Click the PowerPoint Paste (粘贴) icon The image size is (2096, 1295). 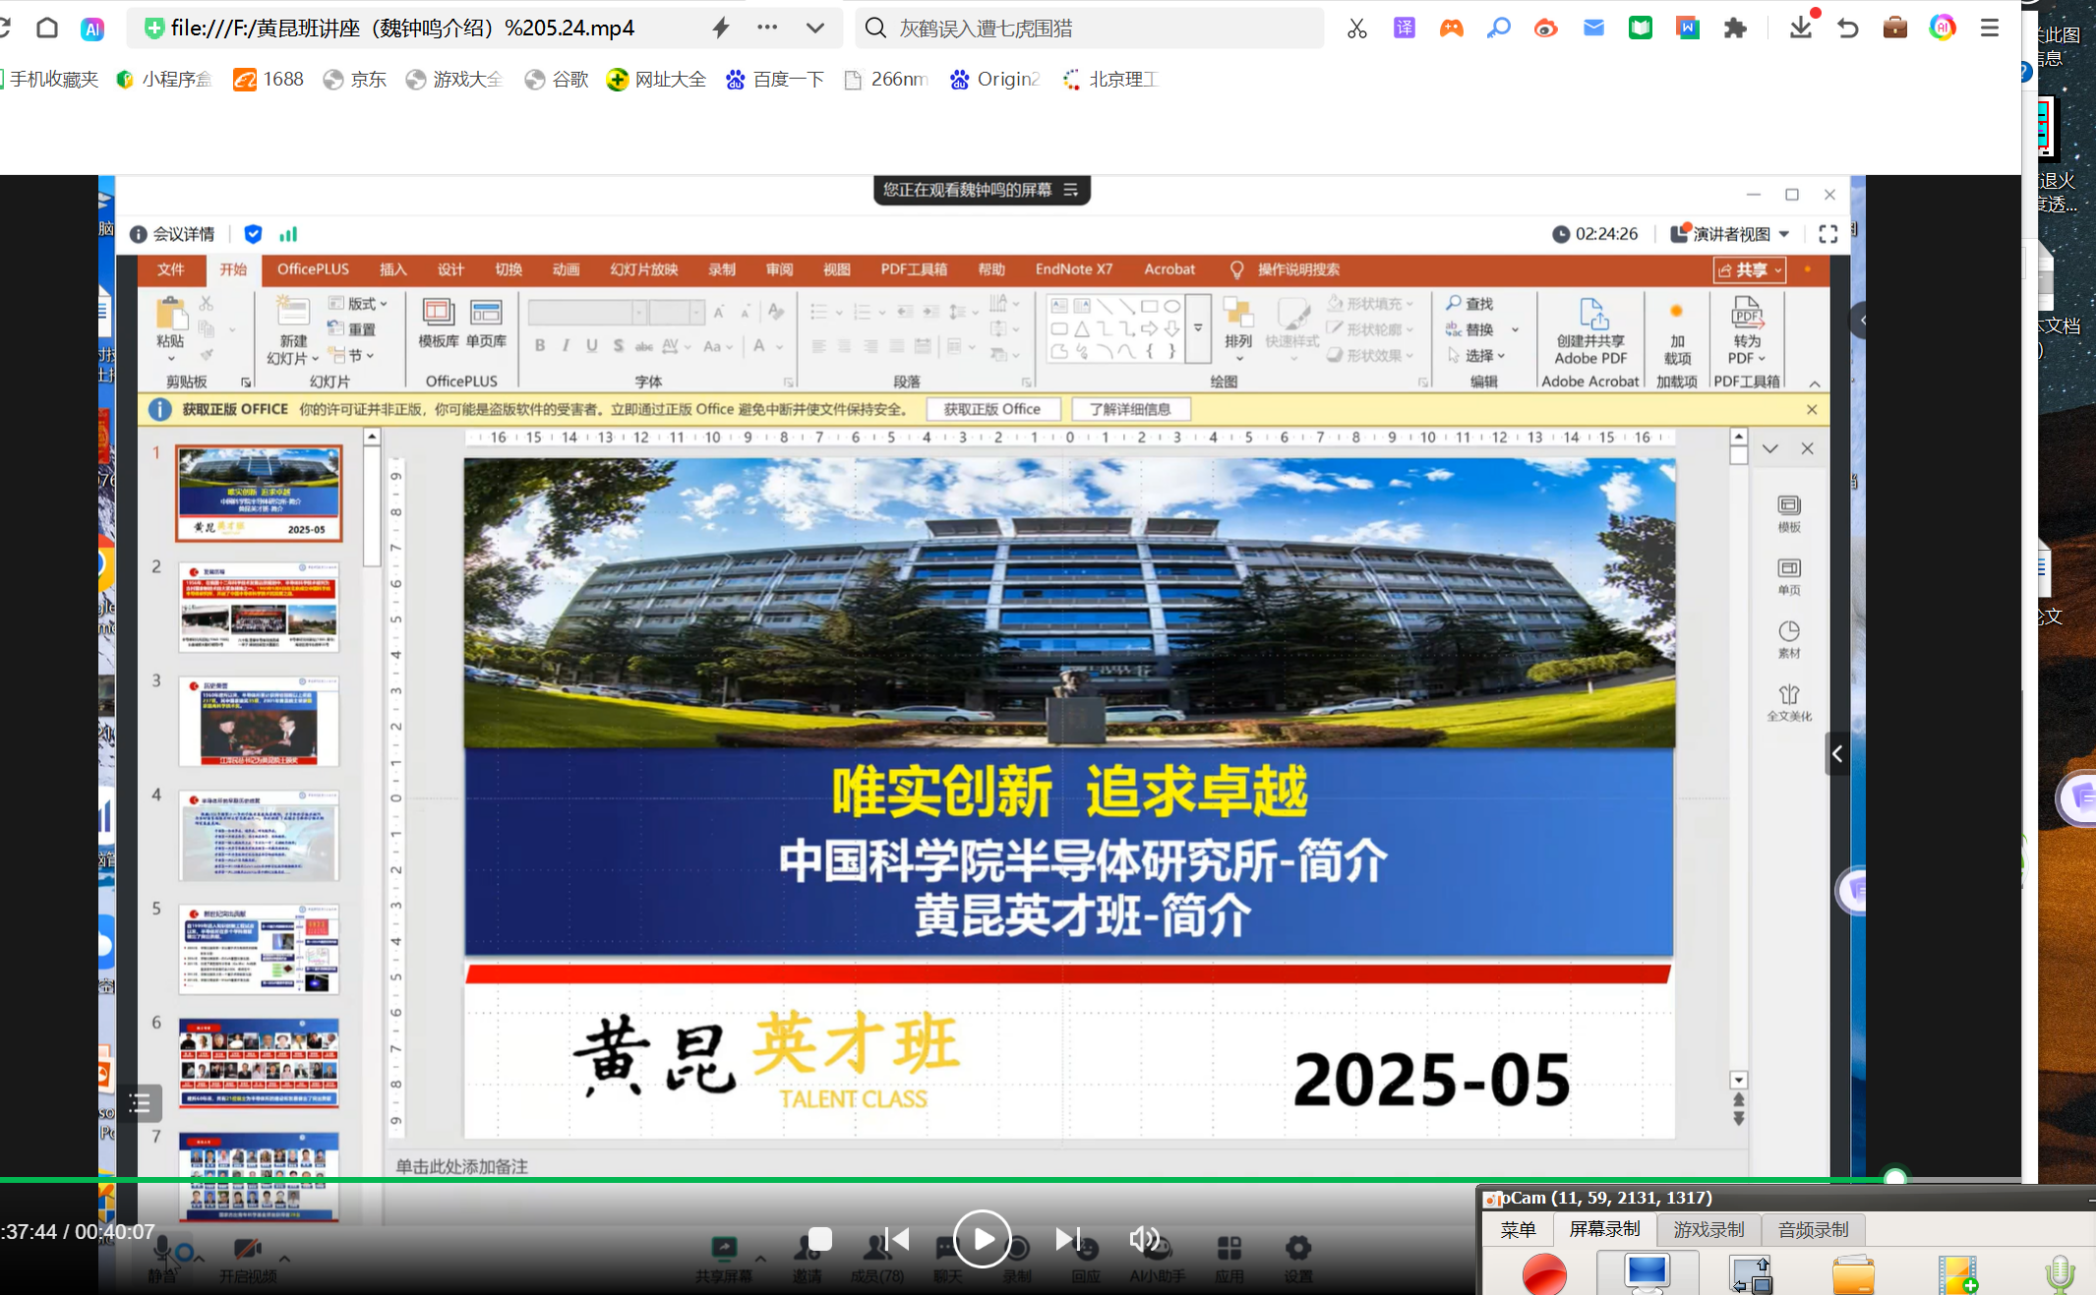[x=171, y=316]
